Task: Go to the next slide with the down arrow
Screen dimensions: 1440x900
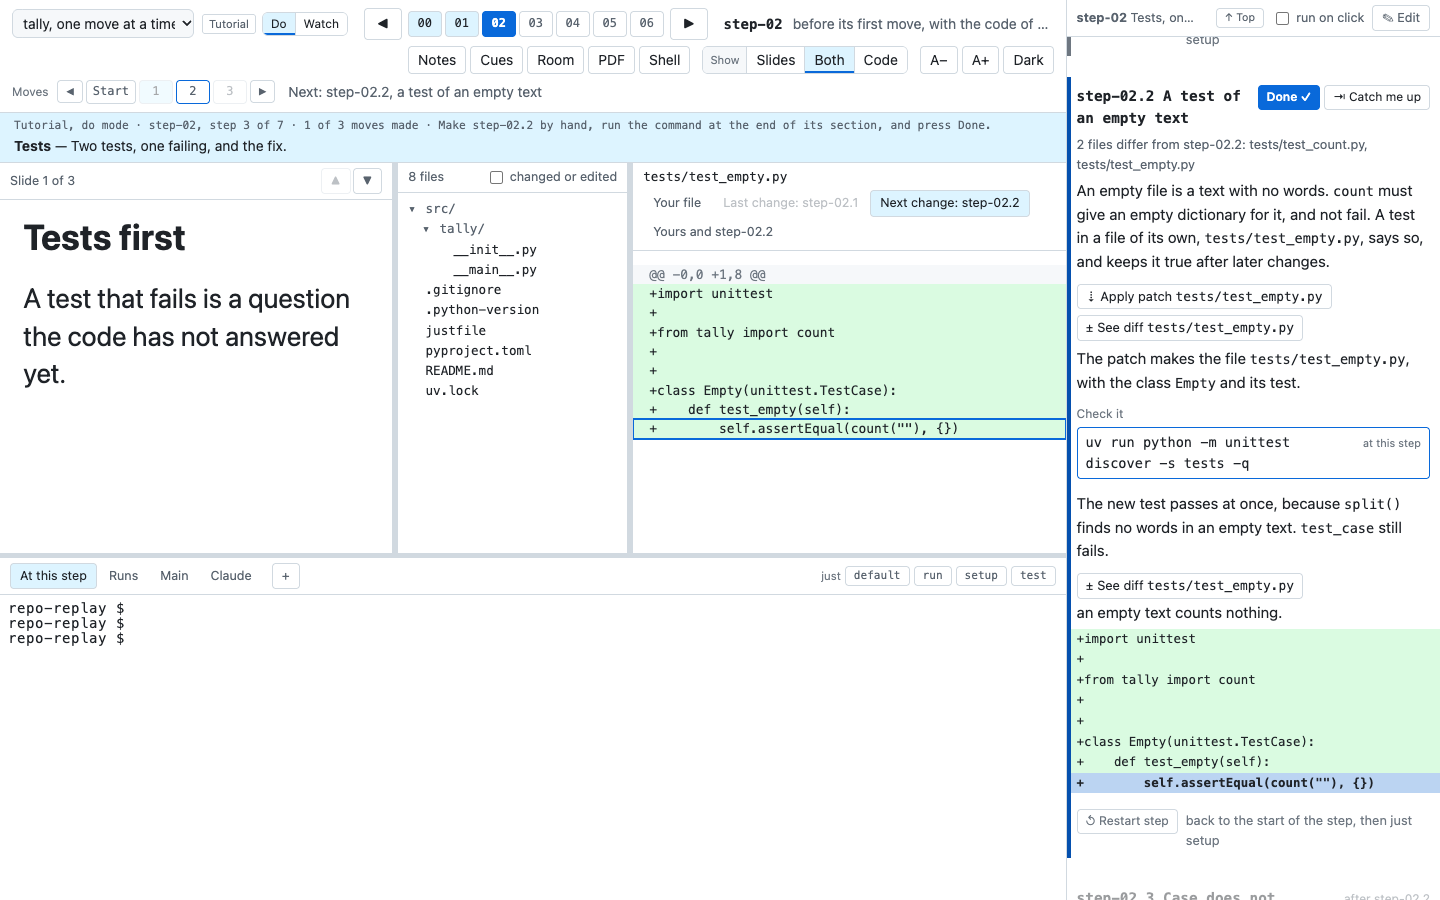Action: pos(368,181)
